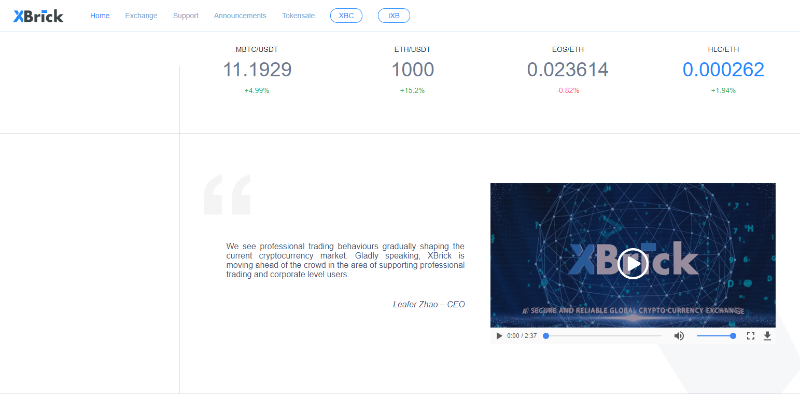Open the Tokensale page
800x394 pixels.
(x=298, y=16)
